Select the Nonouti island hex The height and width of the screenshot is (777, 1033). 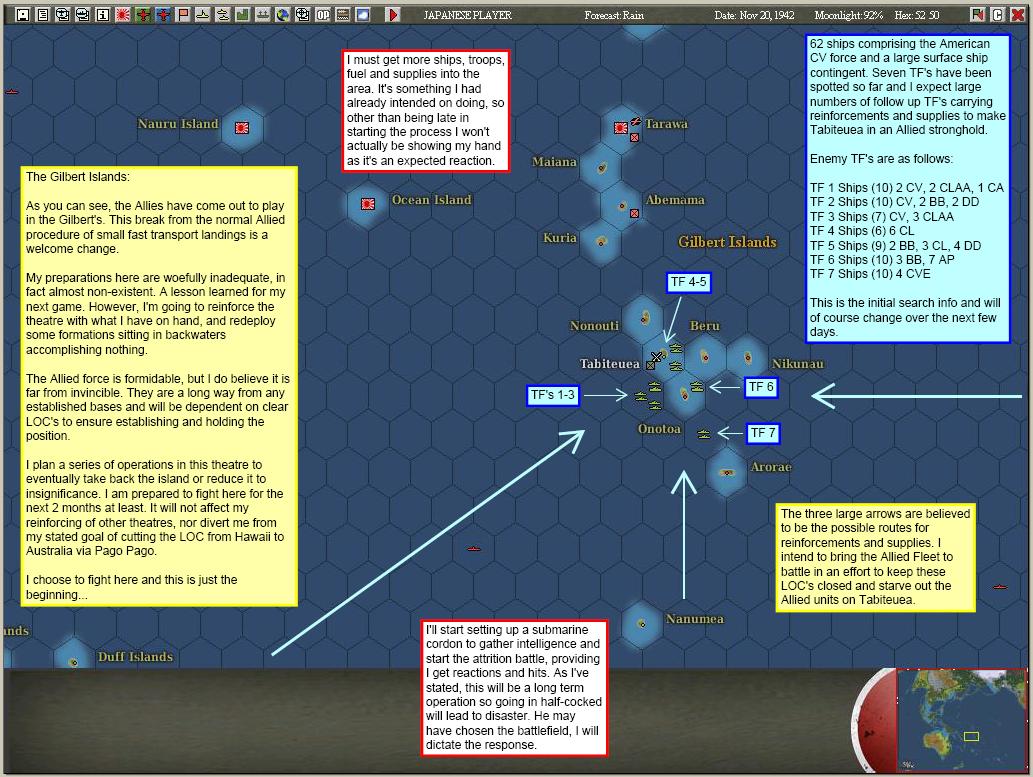pyautogui.click(x=644, y=318)
